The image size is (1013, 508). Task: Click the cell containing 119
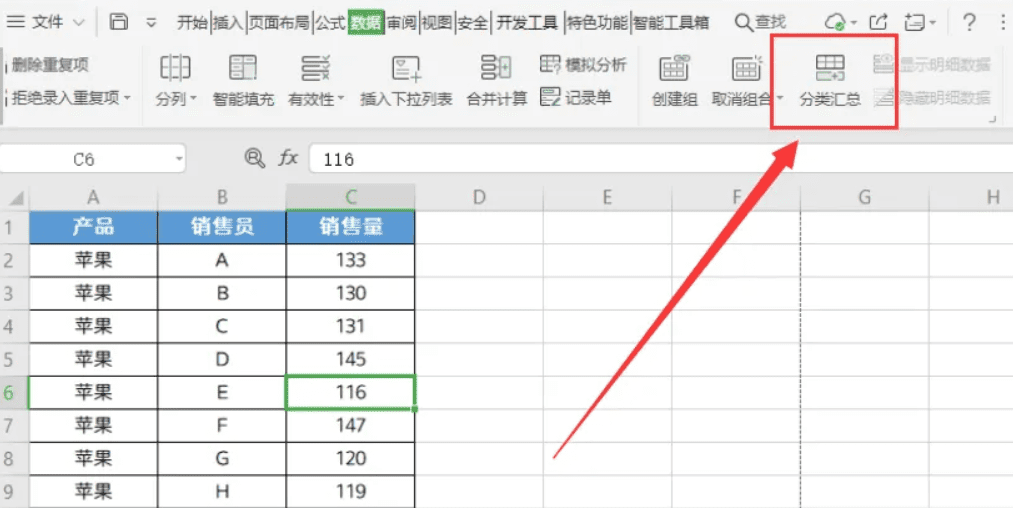click(x=351, y=492)
